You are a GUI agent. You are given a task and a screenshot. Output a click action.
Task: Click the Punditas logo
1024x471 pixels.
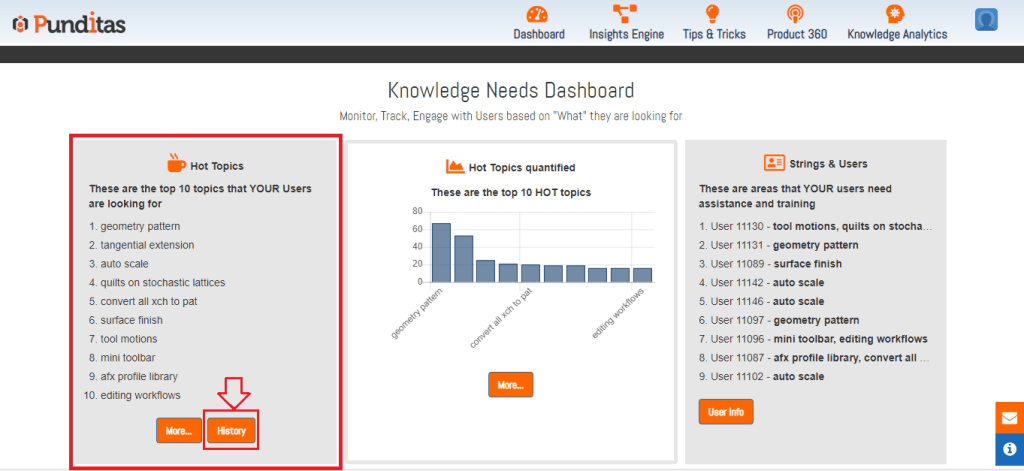pyautogui.click(x=69, y=24)
